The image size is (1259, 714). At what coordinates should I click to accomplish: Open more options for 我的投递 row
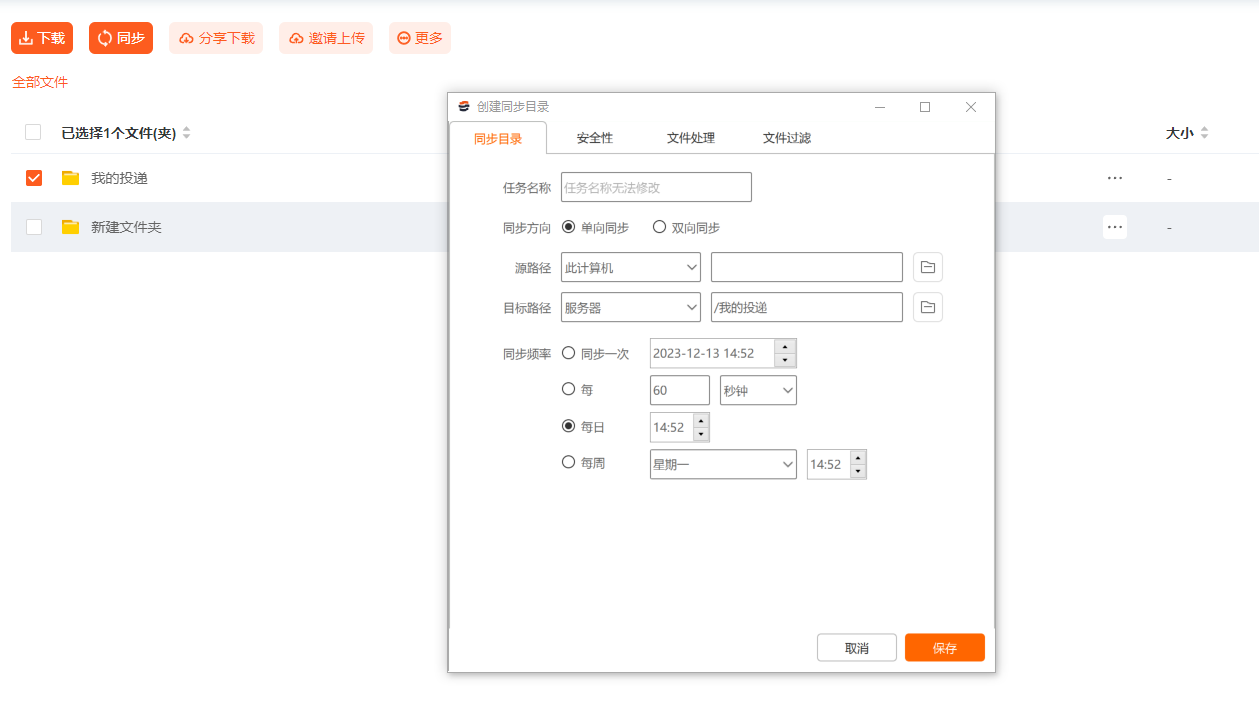pos(1115,178)
